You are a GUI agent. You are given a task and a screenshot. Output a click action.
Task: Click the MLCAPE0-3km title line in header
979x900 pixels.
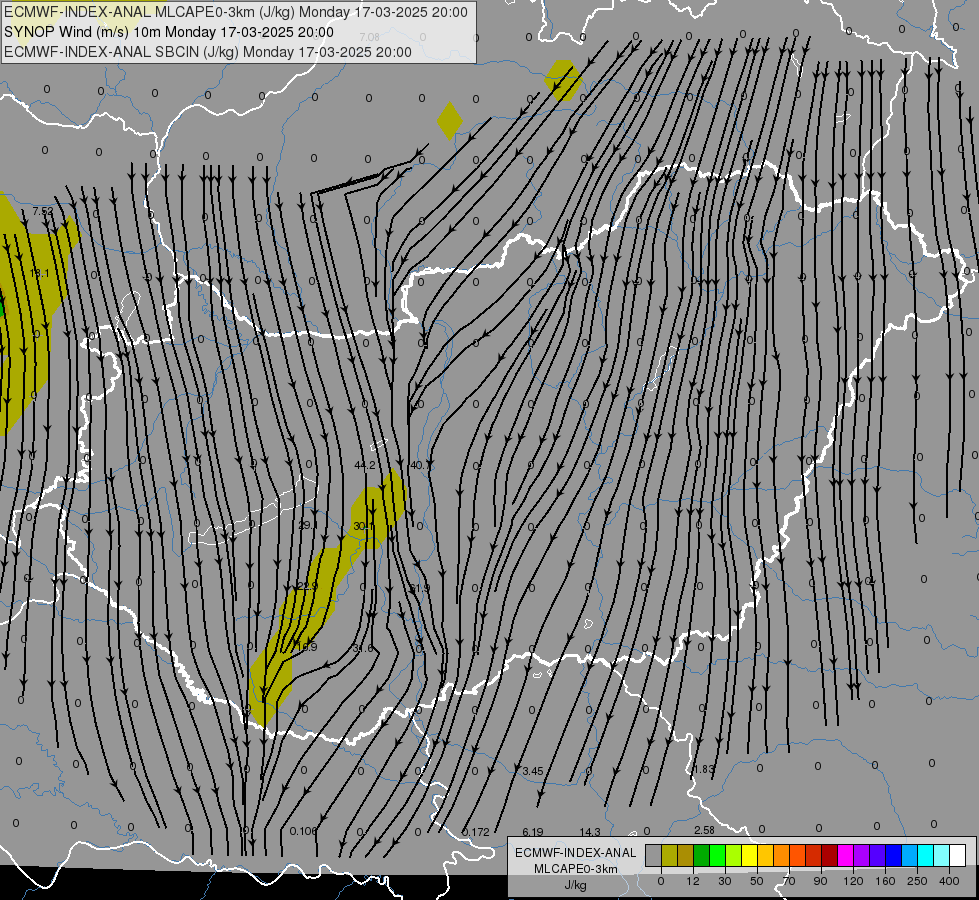pyautogui.click(x=236, y=12)
